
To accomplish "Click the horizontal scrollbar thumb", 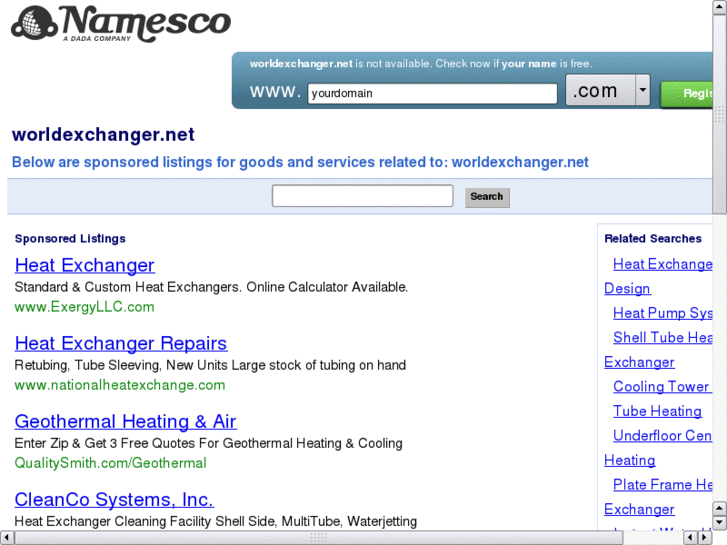I will (319, 538).
